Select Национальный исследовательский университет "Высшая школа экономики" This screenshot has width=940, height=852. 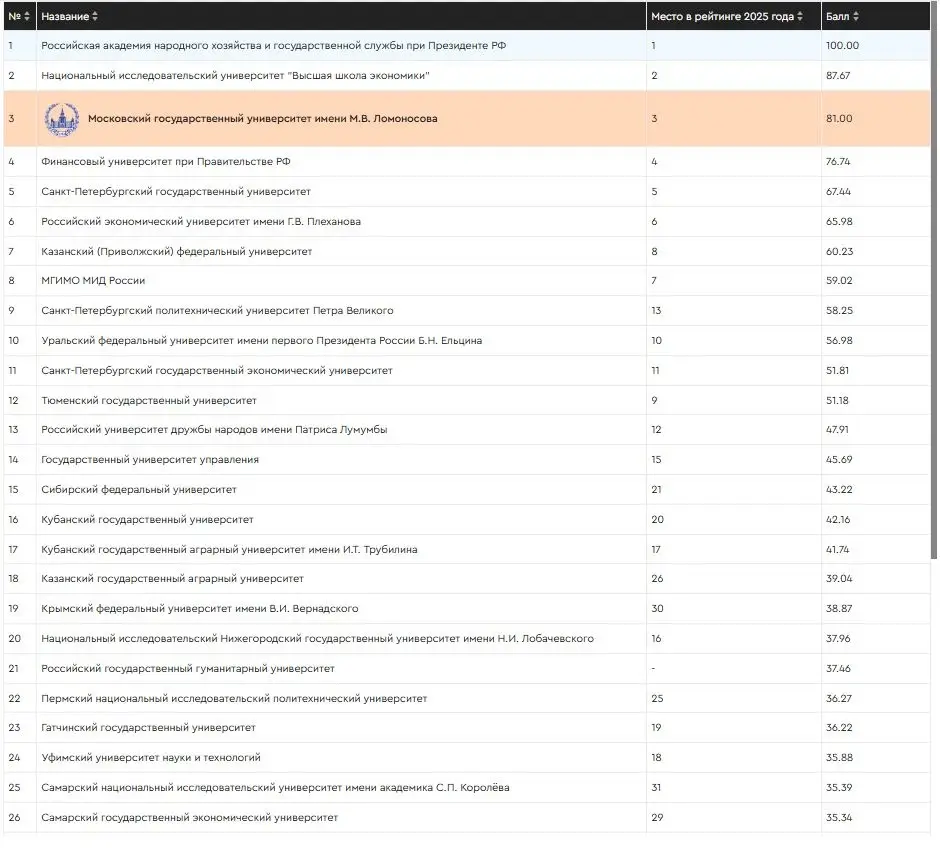point(235,76)
